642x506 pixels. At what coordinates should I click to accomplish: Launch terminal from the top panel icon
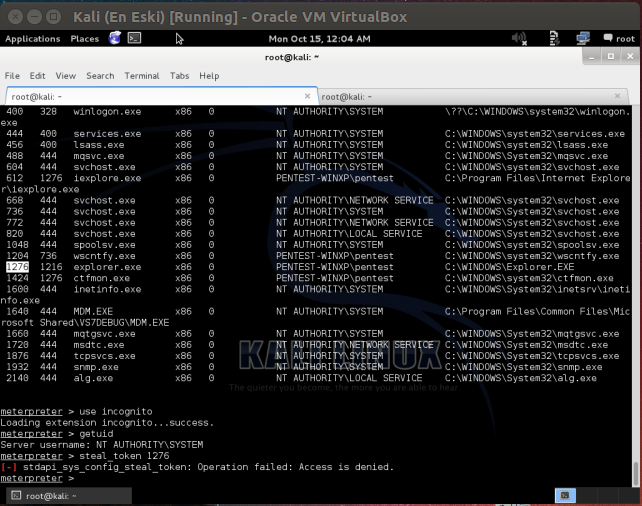point(134,38)
